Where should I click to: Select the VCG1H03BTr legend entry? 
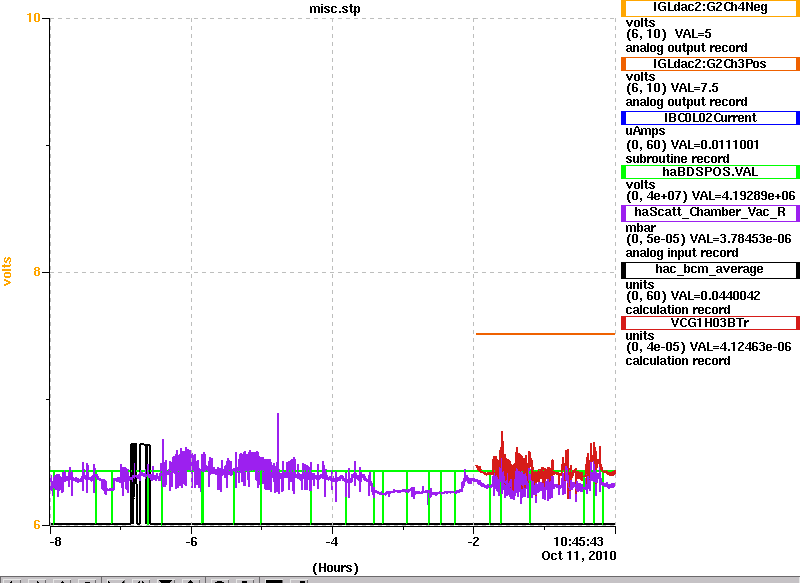click(710, 323)
